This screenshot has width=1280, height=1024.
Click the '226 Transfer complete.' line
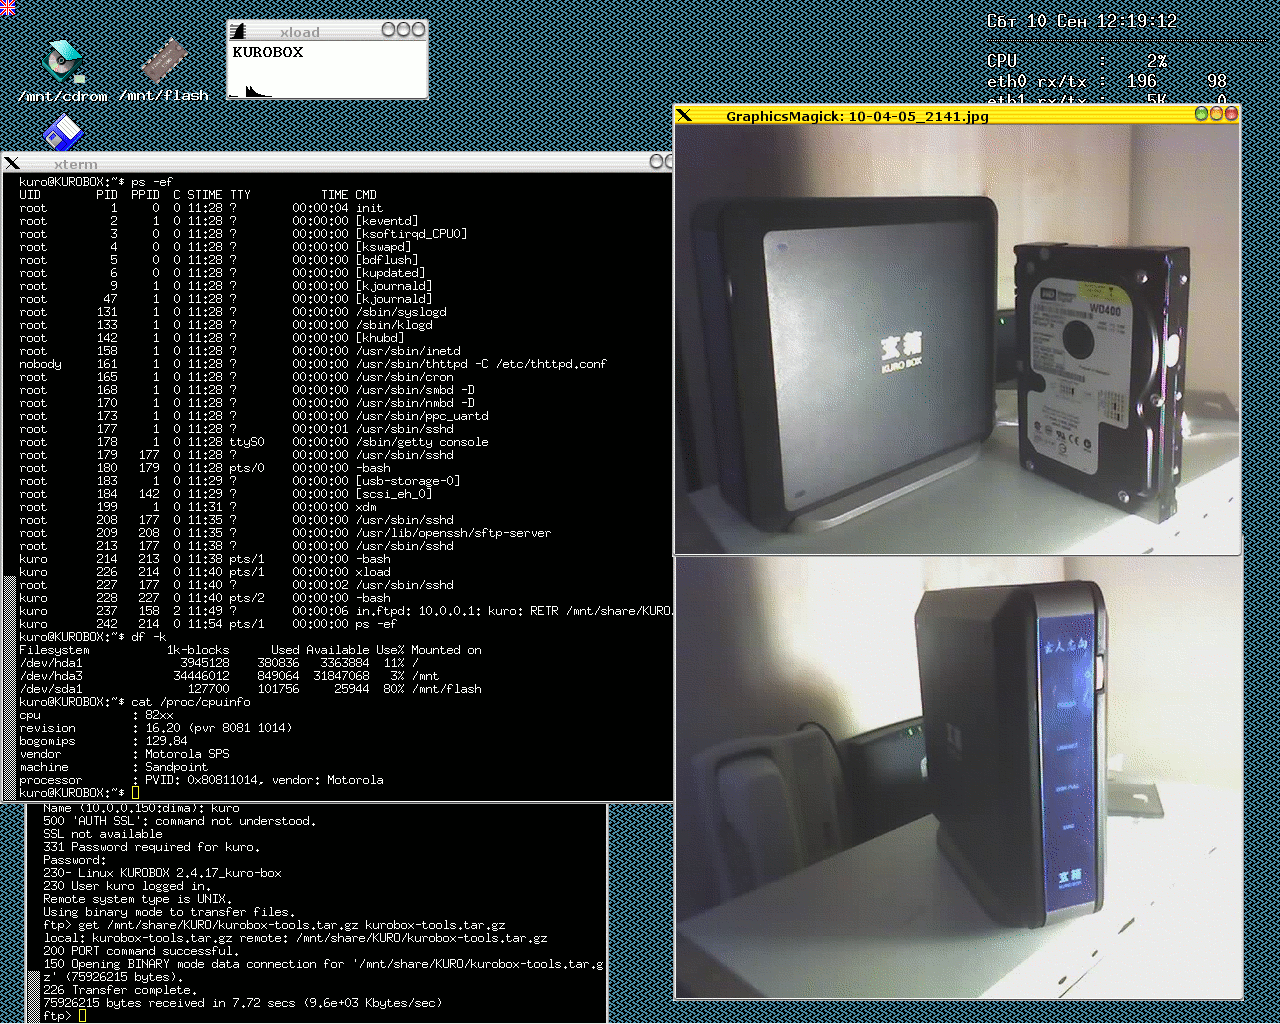[x=120, y=990]
